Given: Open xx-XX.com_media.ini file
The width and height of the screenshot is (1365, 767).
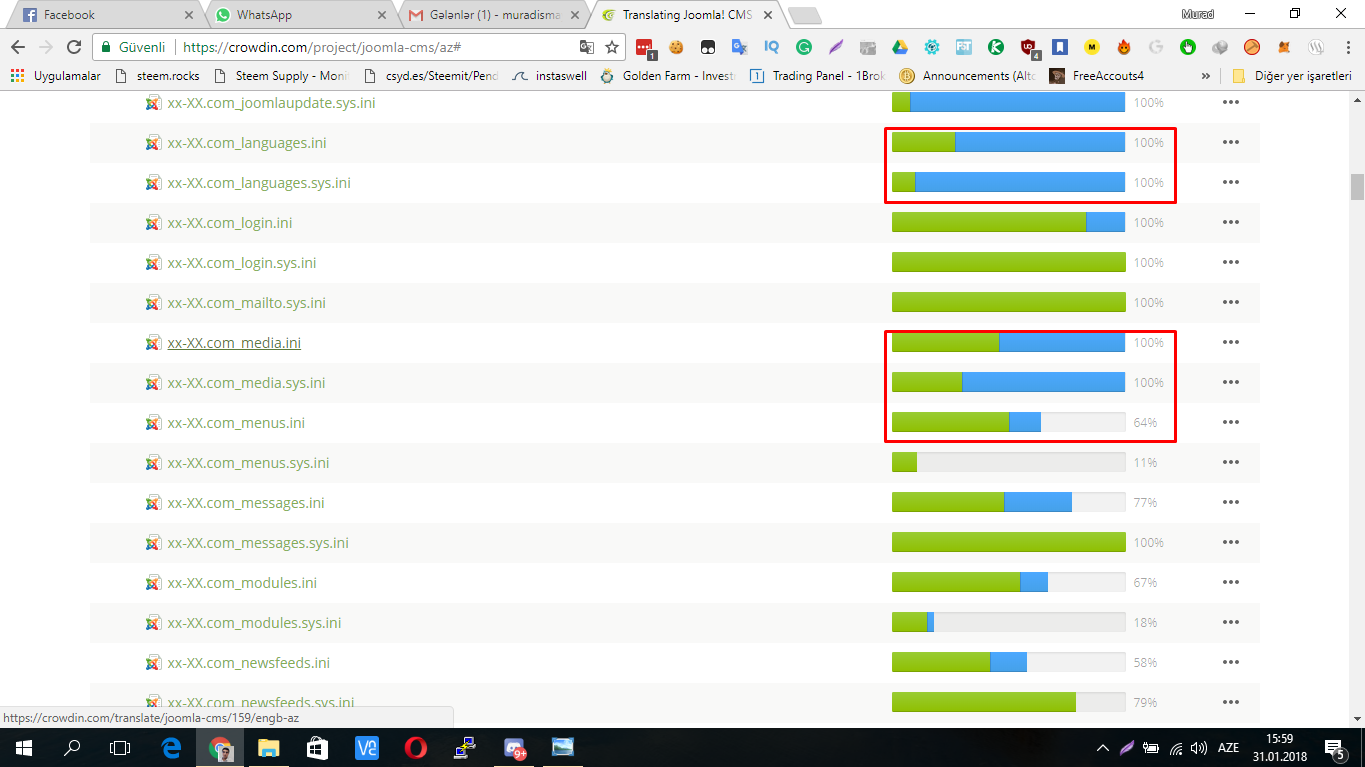Looking at the screenshot, I should point(234,343).
